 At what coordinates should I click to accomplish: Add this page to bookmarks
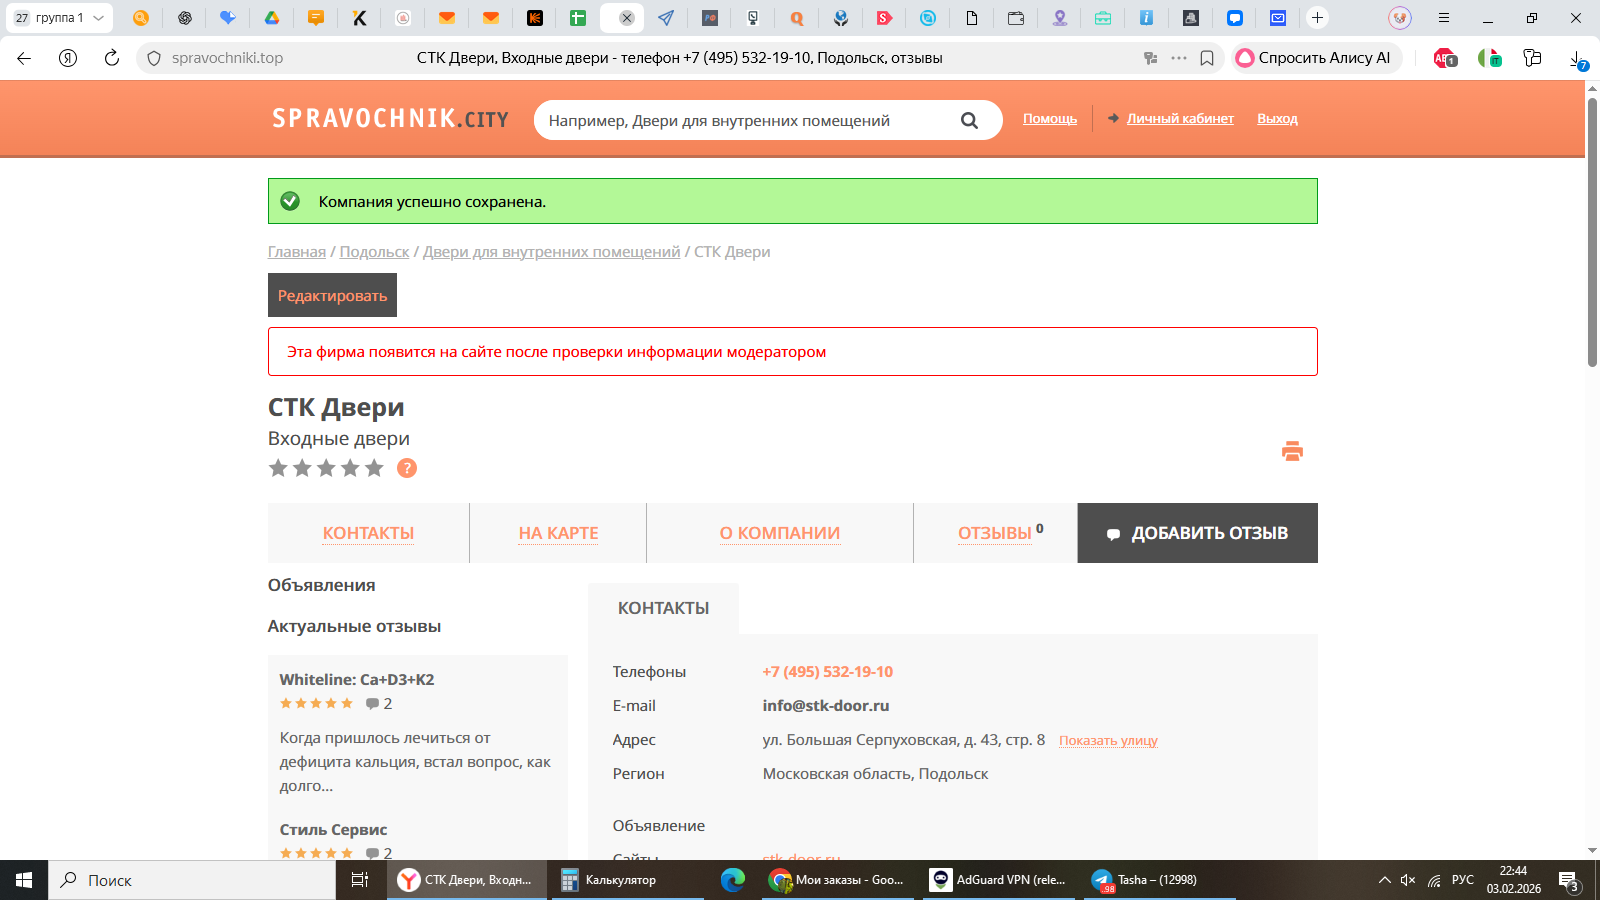pyautogui.click(x=1207, y=58)
